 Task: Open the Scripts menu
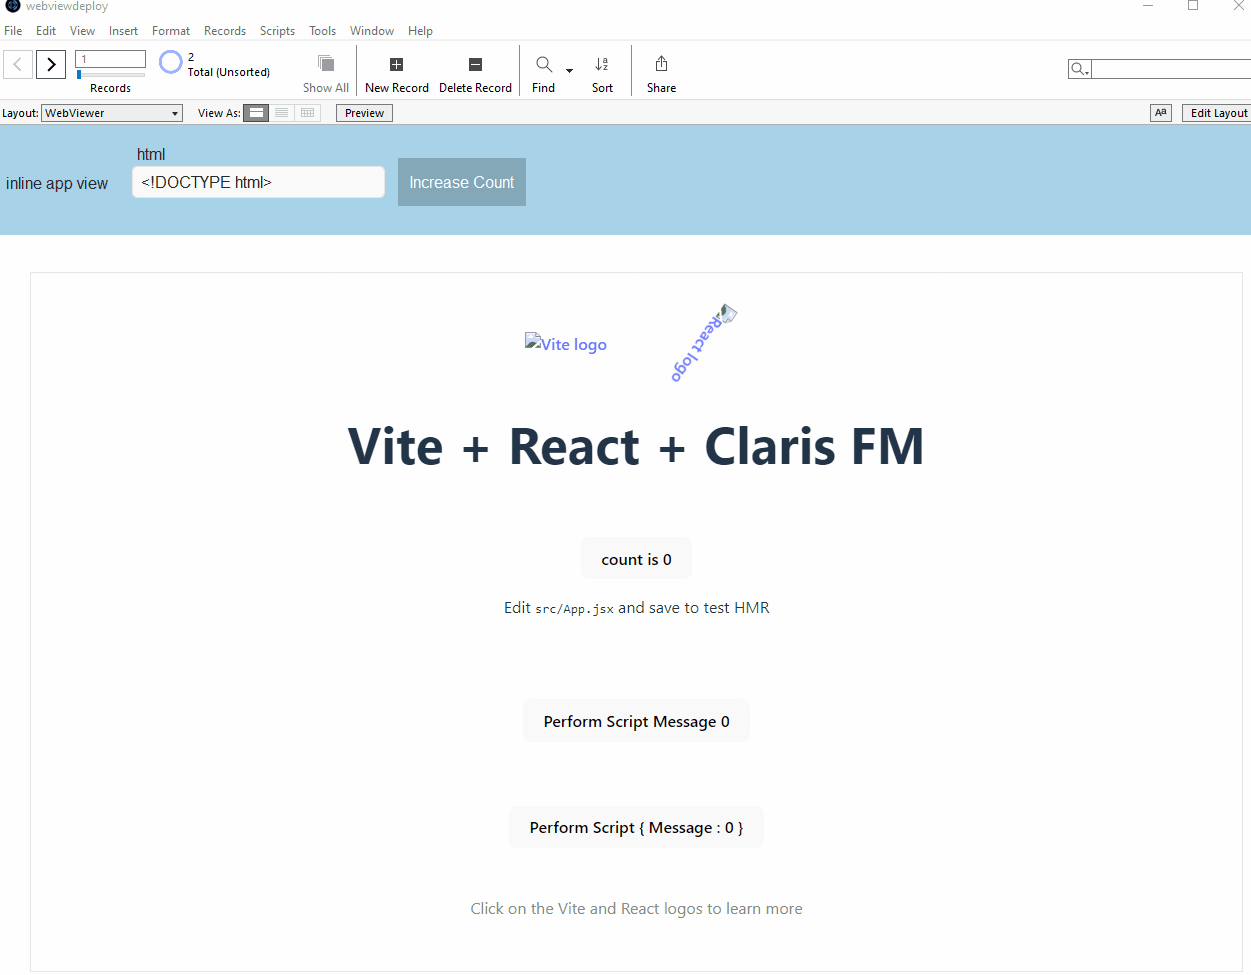(277, 31)
